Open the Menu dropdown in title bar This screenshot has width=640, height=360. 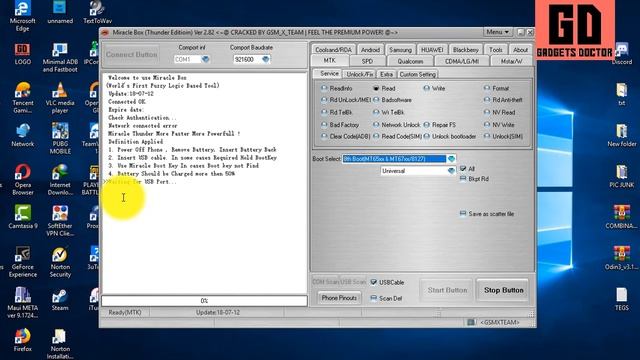pyautogui.click(x=498, y=32)
